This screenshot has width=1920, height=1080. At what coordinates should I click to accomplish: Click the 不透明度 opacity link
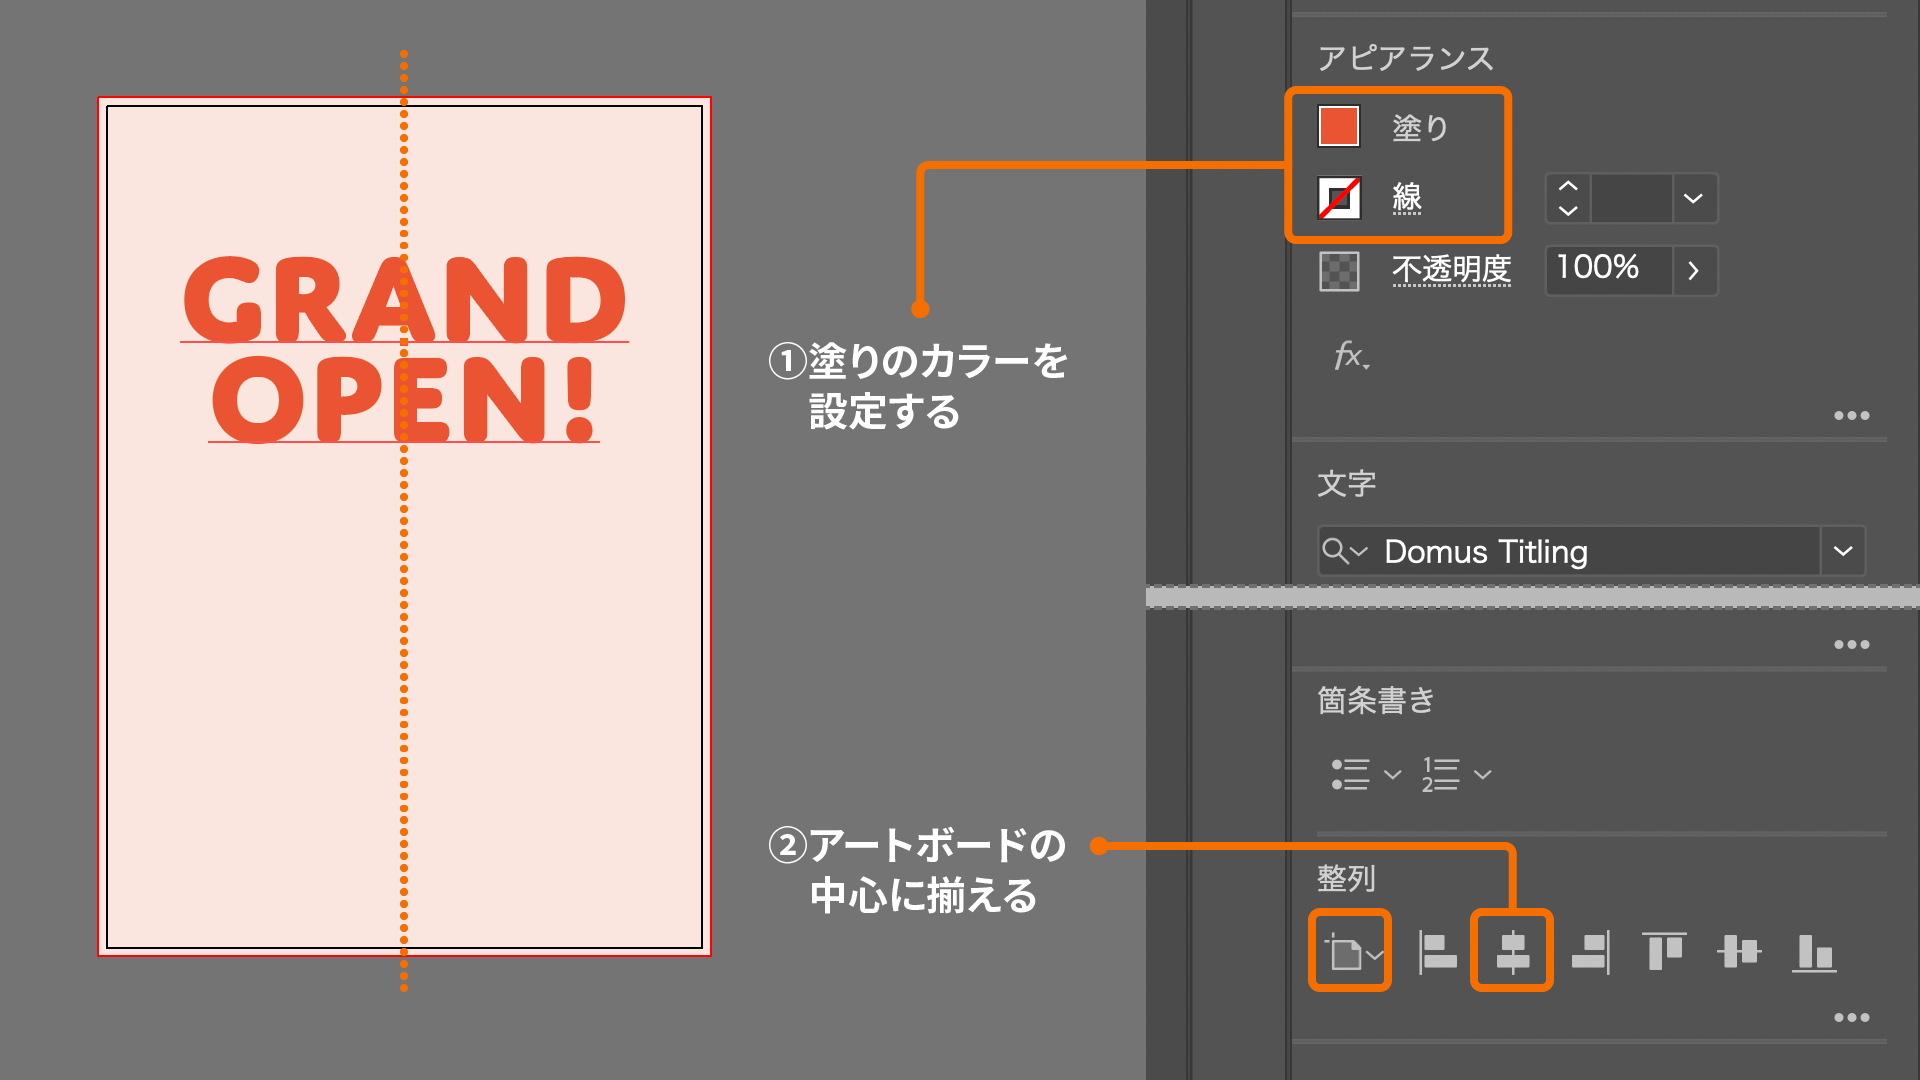[1451, 269]
